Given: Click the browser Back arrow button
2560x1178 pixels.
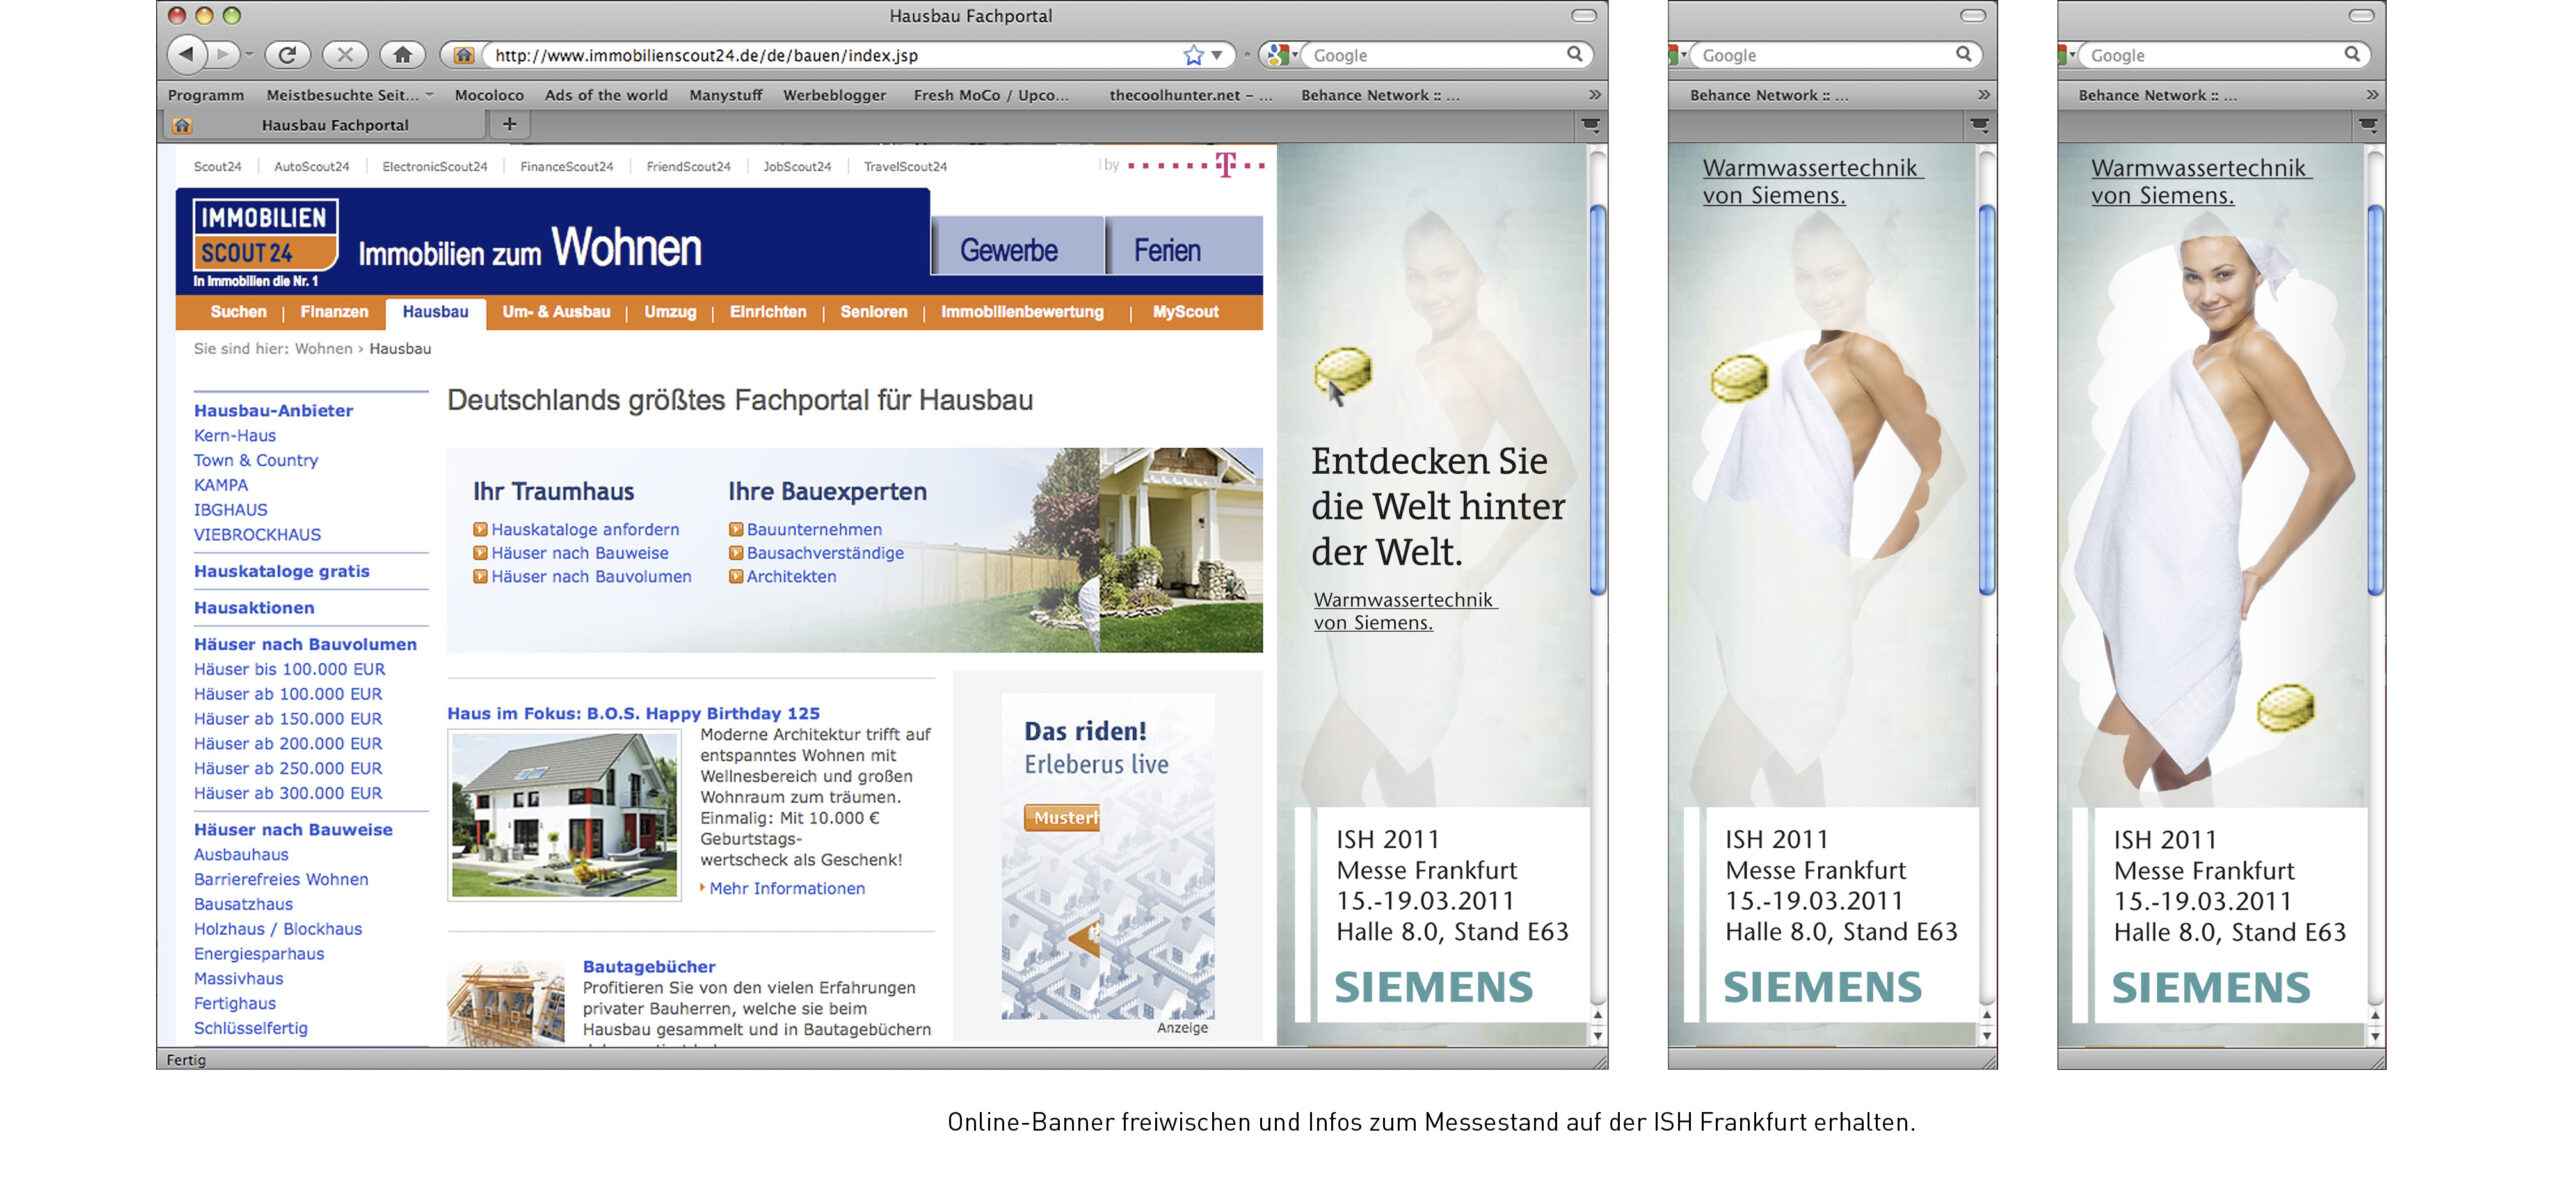Looking at the screenshot, I should (x=186, y=54).
